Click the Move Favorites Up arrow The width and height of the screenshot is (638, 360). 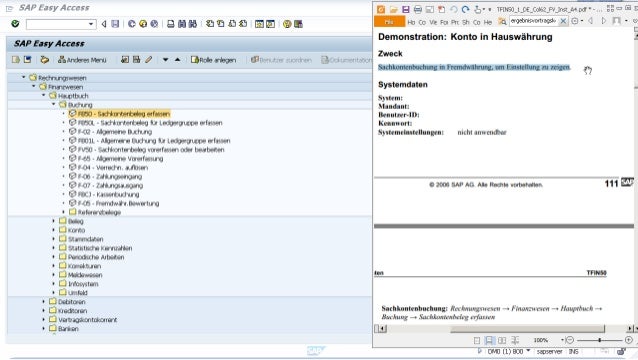click(x=177, y=60)
